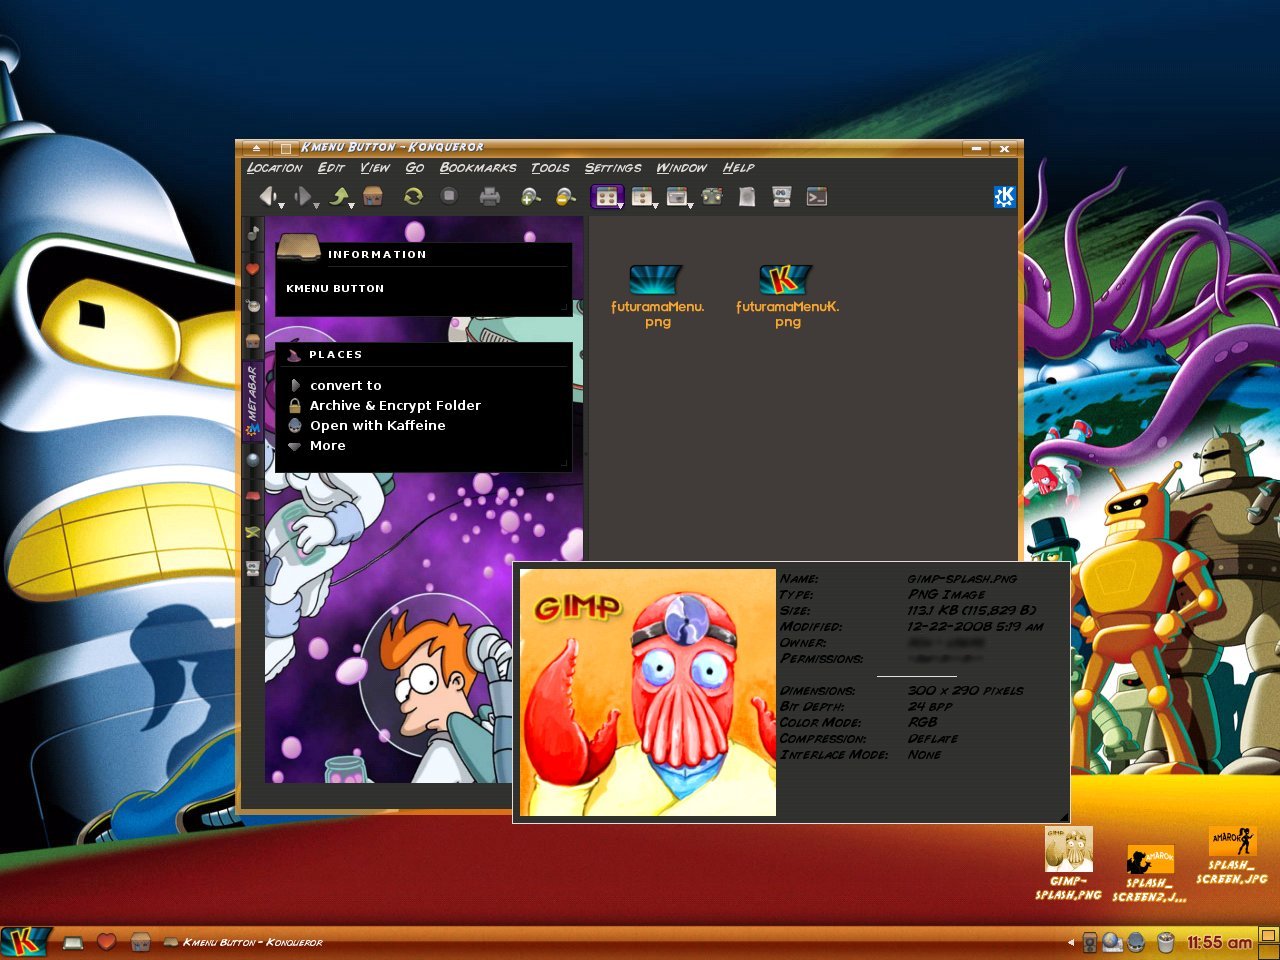Stop loading with the Stop icon
1280x960 pixels.
pyautogui.click(x=449, y=196)
